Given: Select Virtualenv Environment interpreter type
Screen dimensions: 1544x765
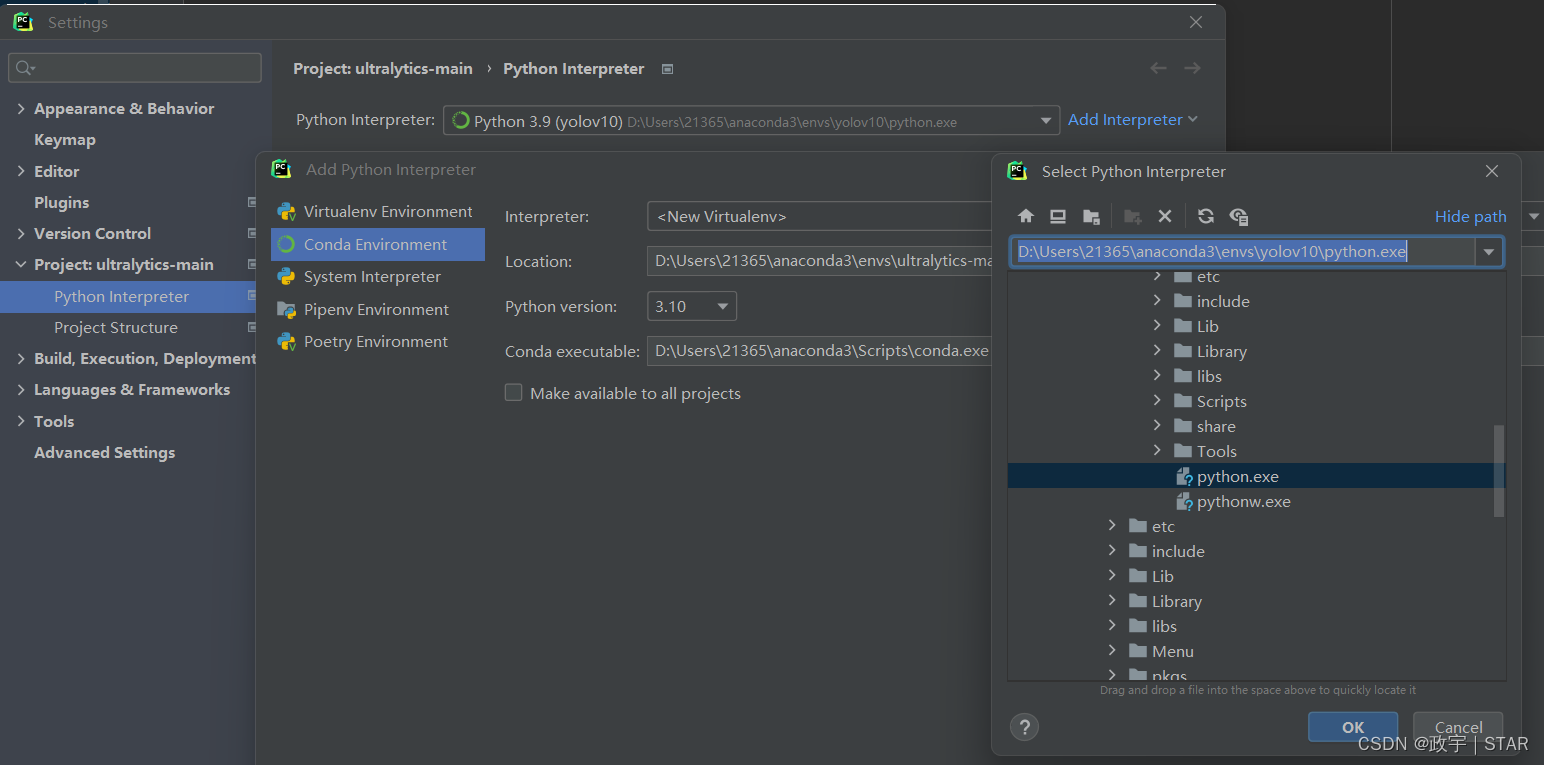Looking at the screenshot, I should click(378, 212).
